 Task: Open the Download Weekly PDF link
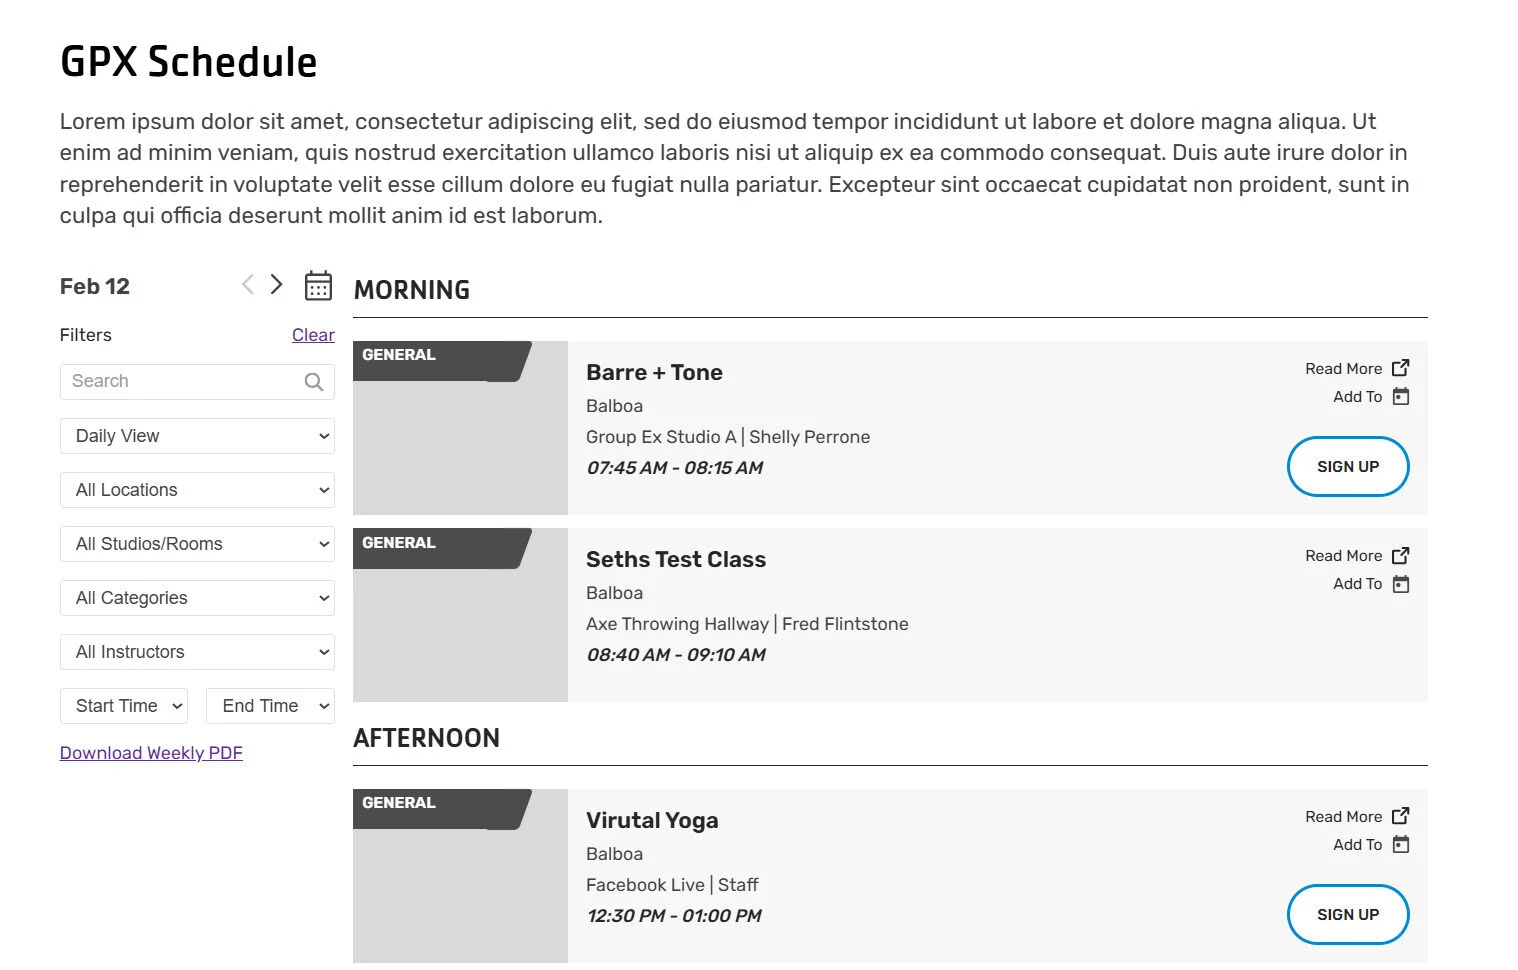(151, 753)
